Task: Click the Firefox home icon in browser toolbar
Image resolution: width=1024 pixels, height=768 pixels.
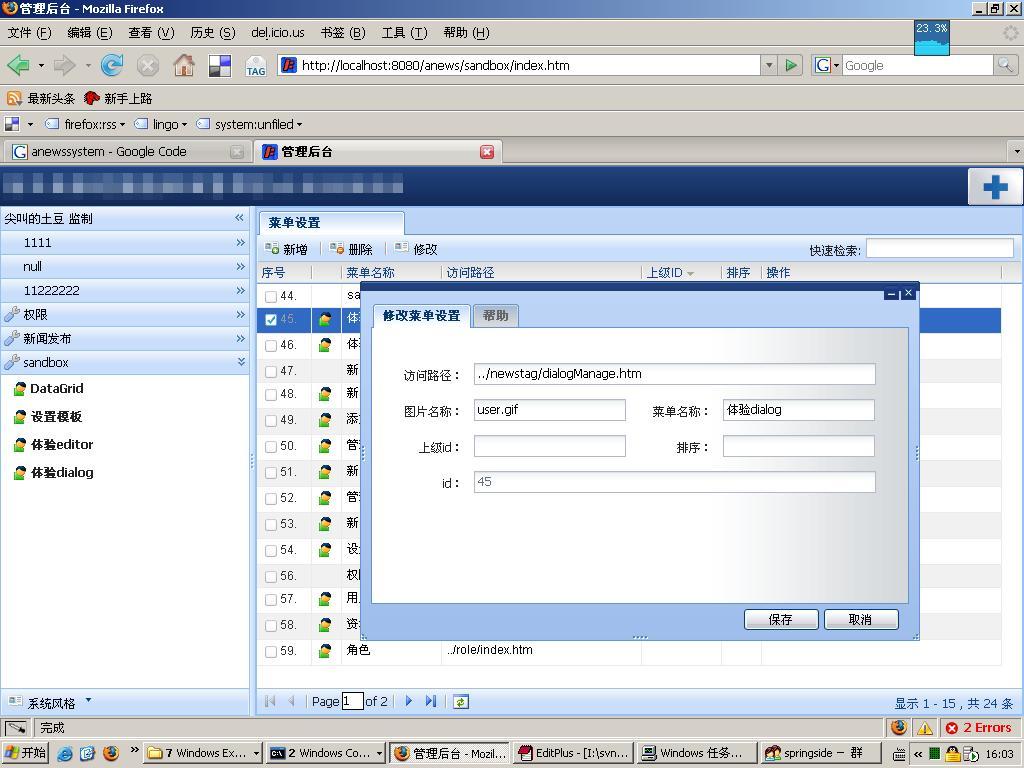Action: [184, 64]
